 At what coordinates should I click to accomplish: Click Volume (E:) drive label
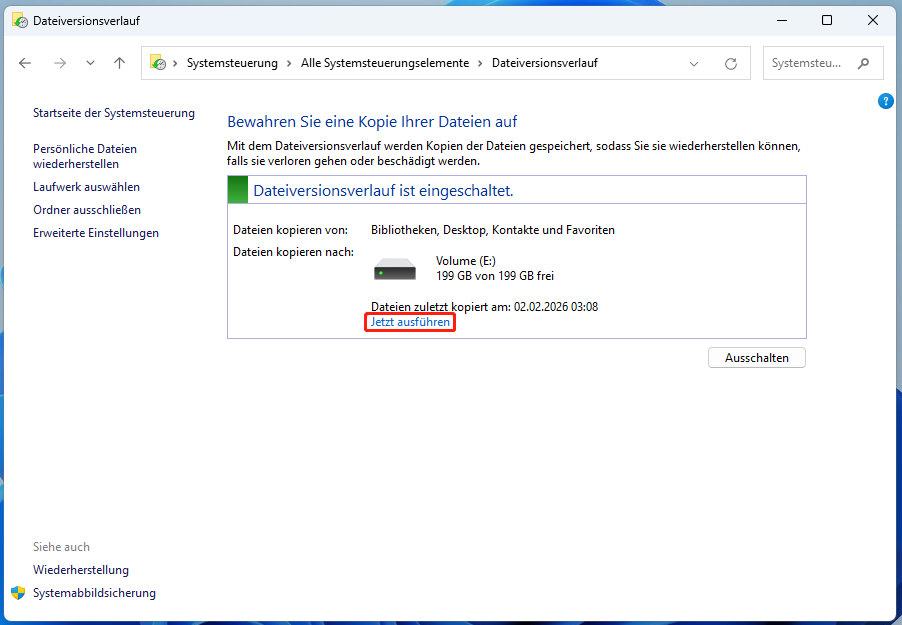465,261
